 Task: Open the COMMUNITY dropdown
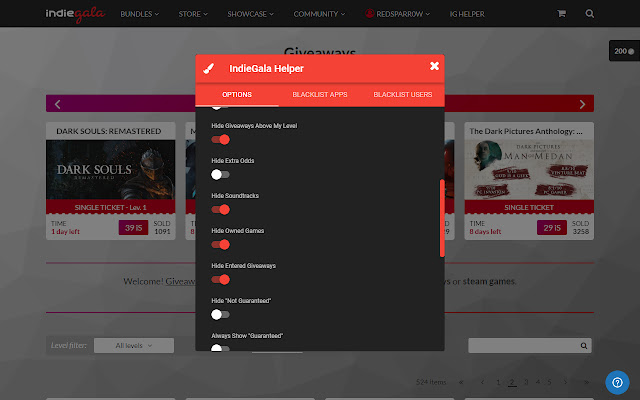[x=319, y=14]
